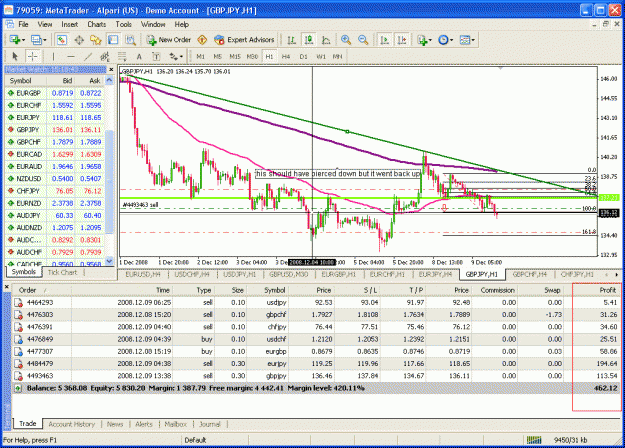Open the Insert menu

tap(69, 24)
